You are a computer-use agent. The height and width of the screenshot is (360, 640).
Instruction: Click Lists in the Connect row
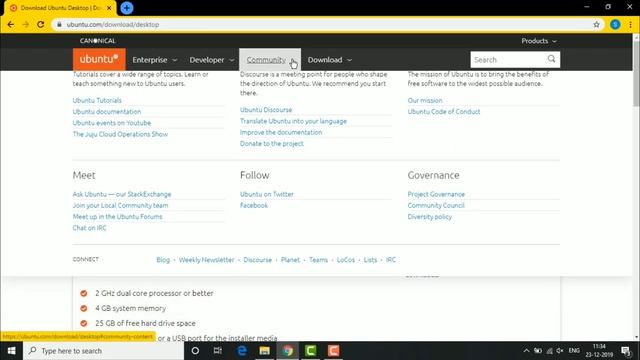click(x=370, y=260)
